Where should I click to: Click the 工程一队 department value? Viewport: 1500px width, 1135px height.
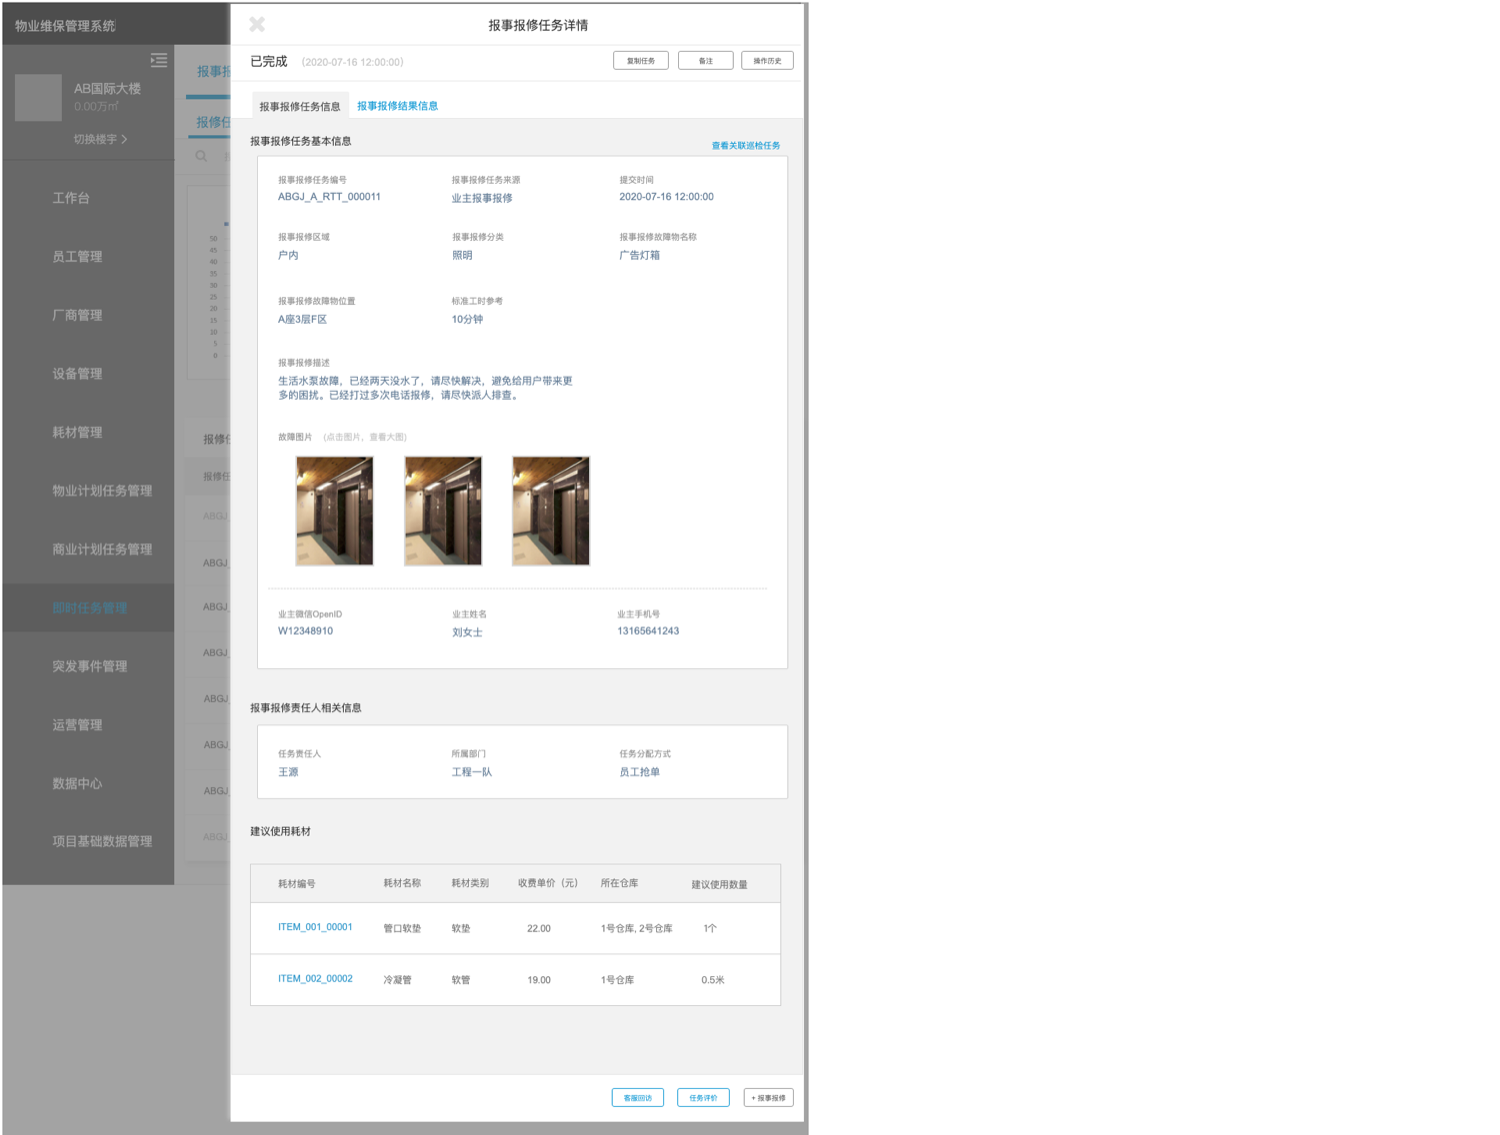(471, 772)
